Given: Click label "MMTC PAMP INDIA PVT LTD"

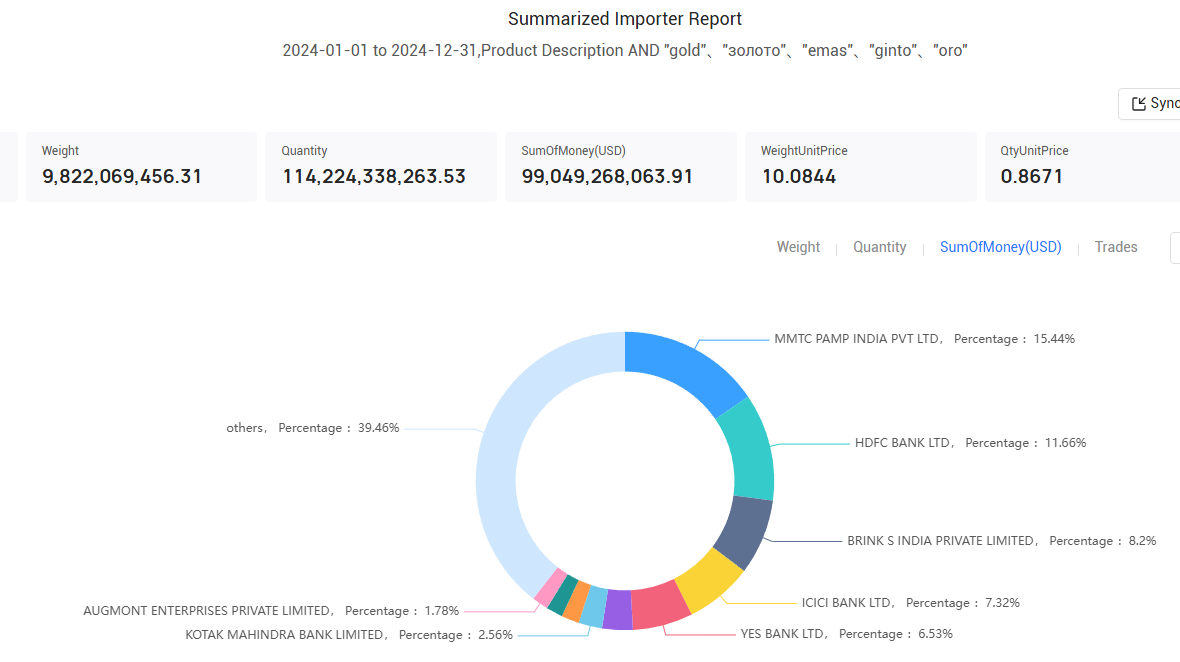Looking at the screenshot, I should click(x=857, y=339).
